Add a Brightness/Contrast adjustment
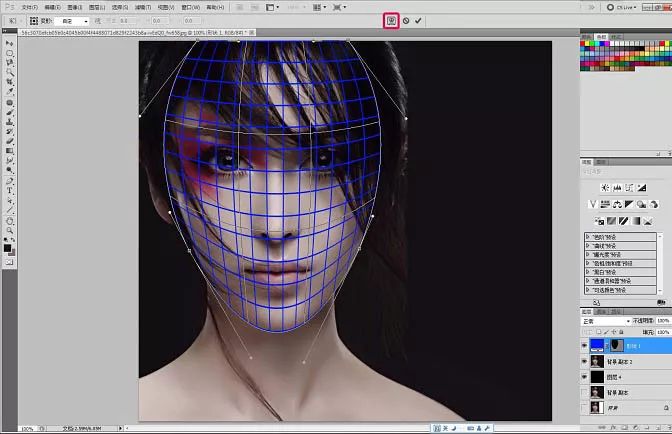This screenshot has width=672, height=434. tap(605, 188)
